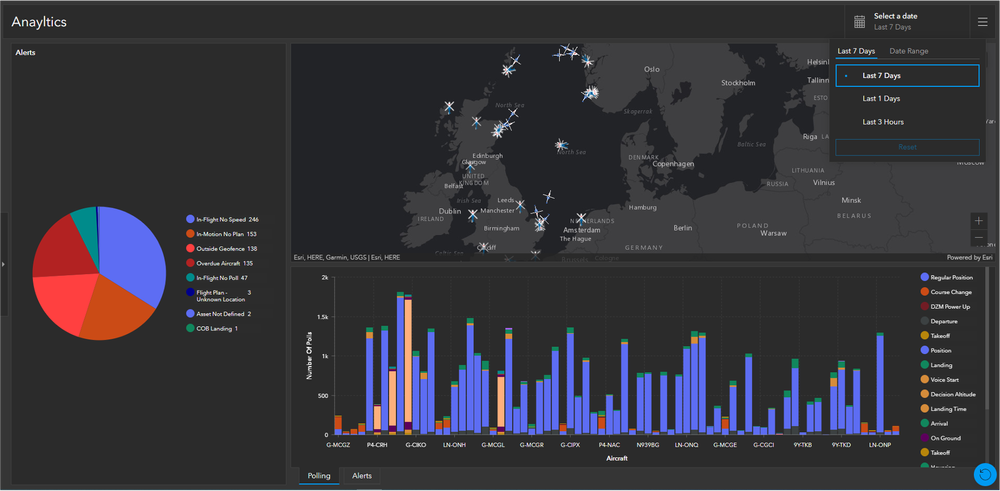Screen dimensions: 1000x491
Task: Click aircraft marker near Leeds
Action: click(520, 206)
